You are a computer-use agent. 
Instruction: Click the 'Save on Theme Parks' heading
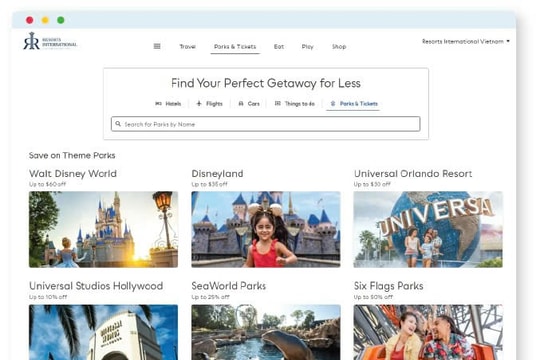tap(72, 155)
